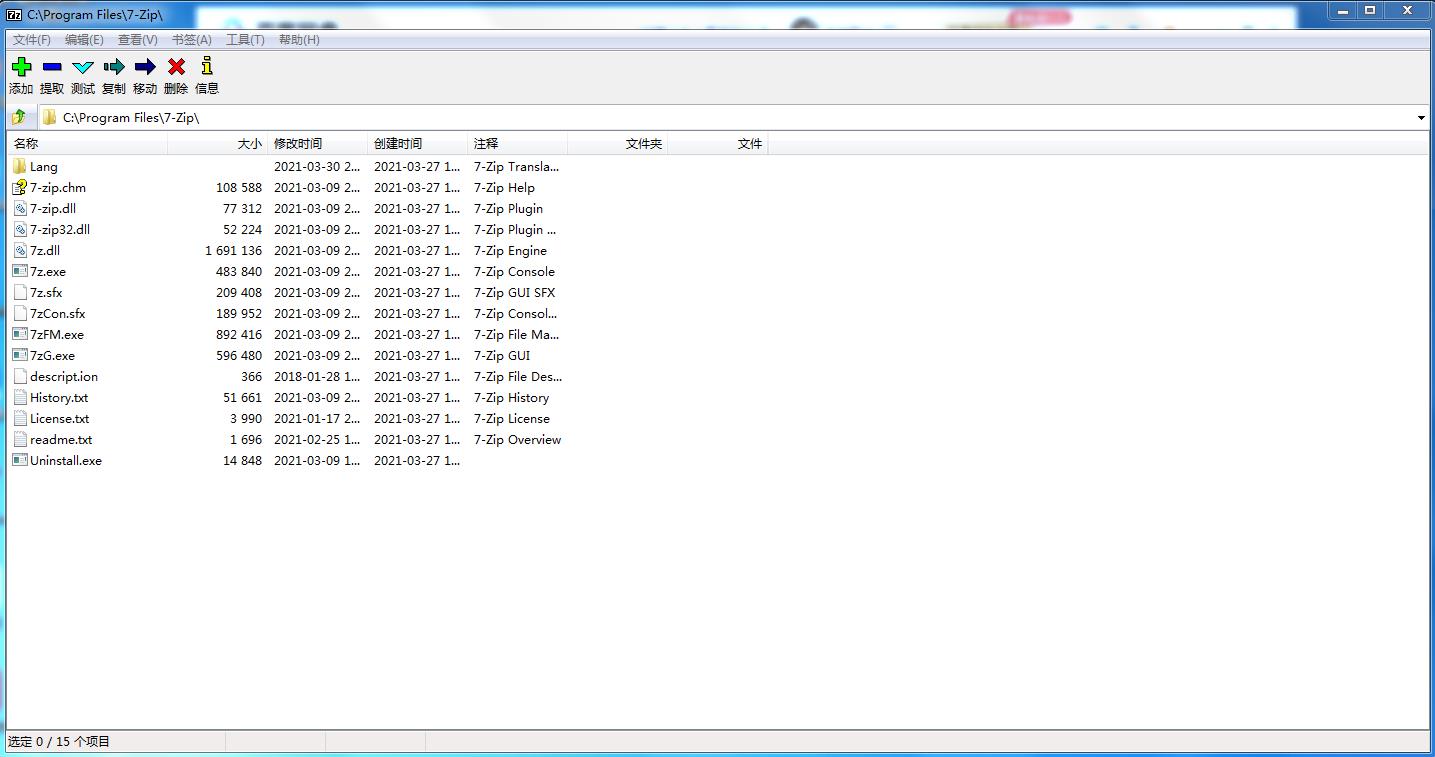Click the 892 416 size of 7zFM.exe
Viewport: 1435px width, 757px height.
tap(239, 335)
